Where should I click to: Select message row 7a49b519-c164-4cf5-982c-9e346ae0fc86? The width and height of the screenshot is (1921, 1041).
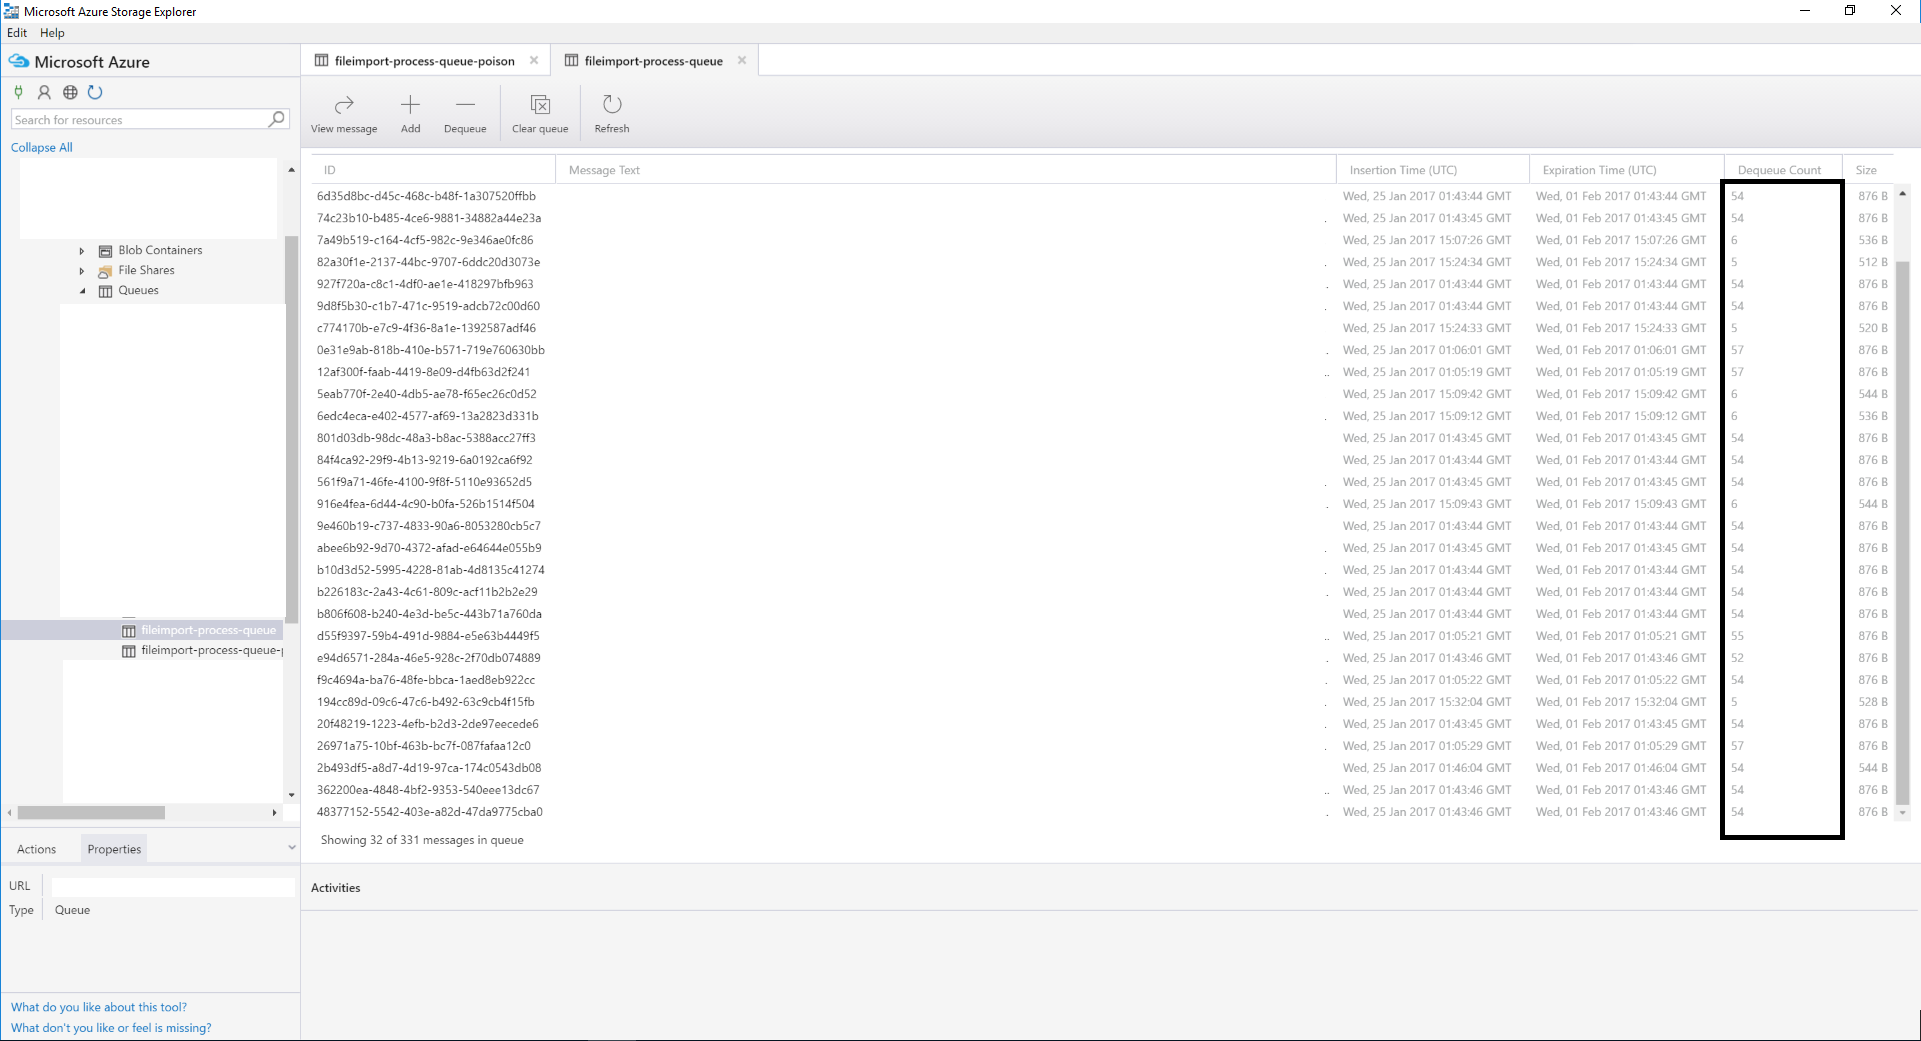click(1102, 240)
